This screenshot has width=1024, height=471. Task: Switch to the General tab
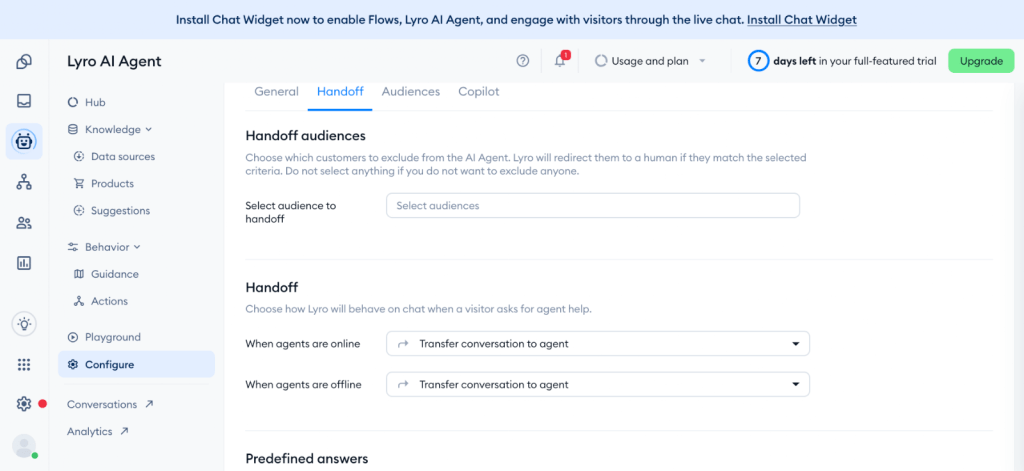click(x=276, y=91)
